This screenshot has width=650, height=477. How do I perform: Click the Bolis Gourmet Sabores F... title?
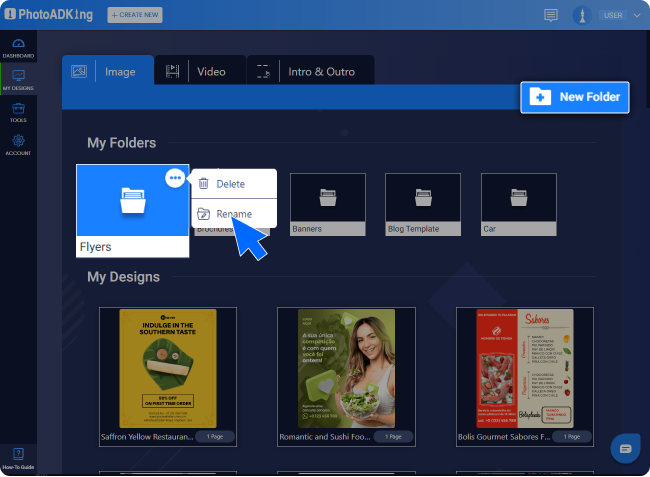point(504,437)
